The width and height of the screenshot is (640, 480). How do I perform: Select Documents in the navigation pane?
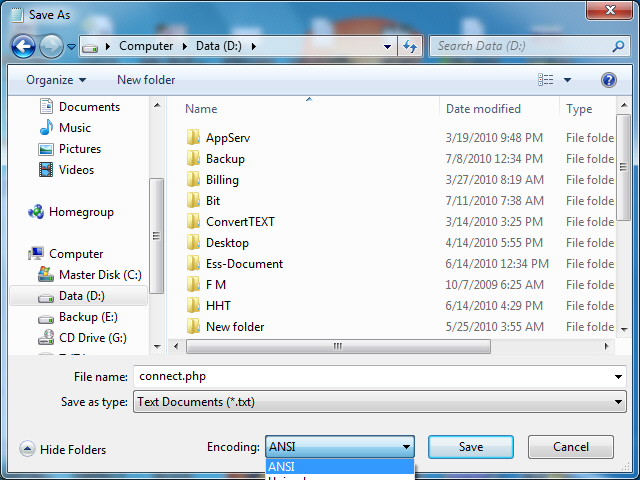[x=80, y=107]
